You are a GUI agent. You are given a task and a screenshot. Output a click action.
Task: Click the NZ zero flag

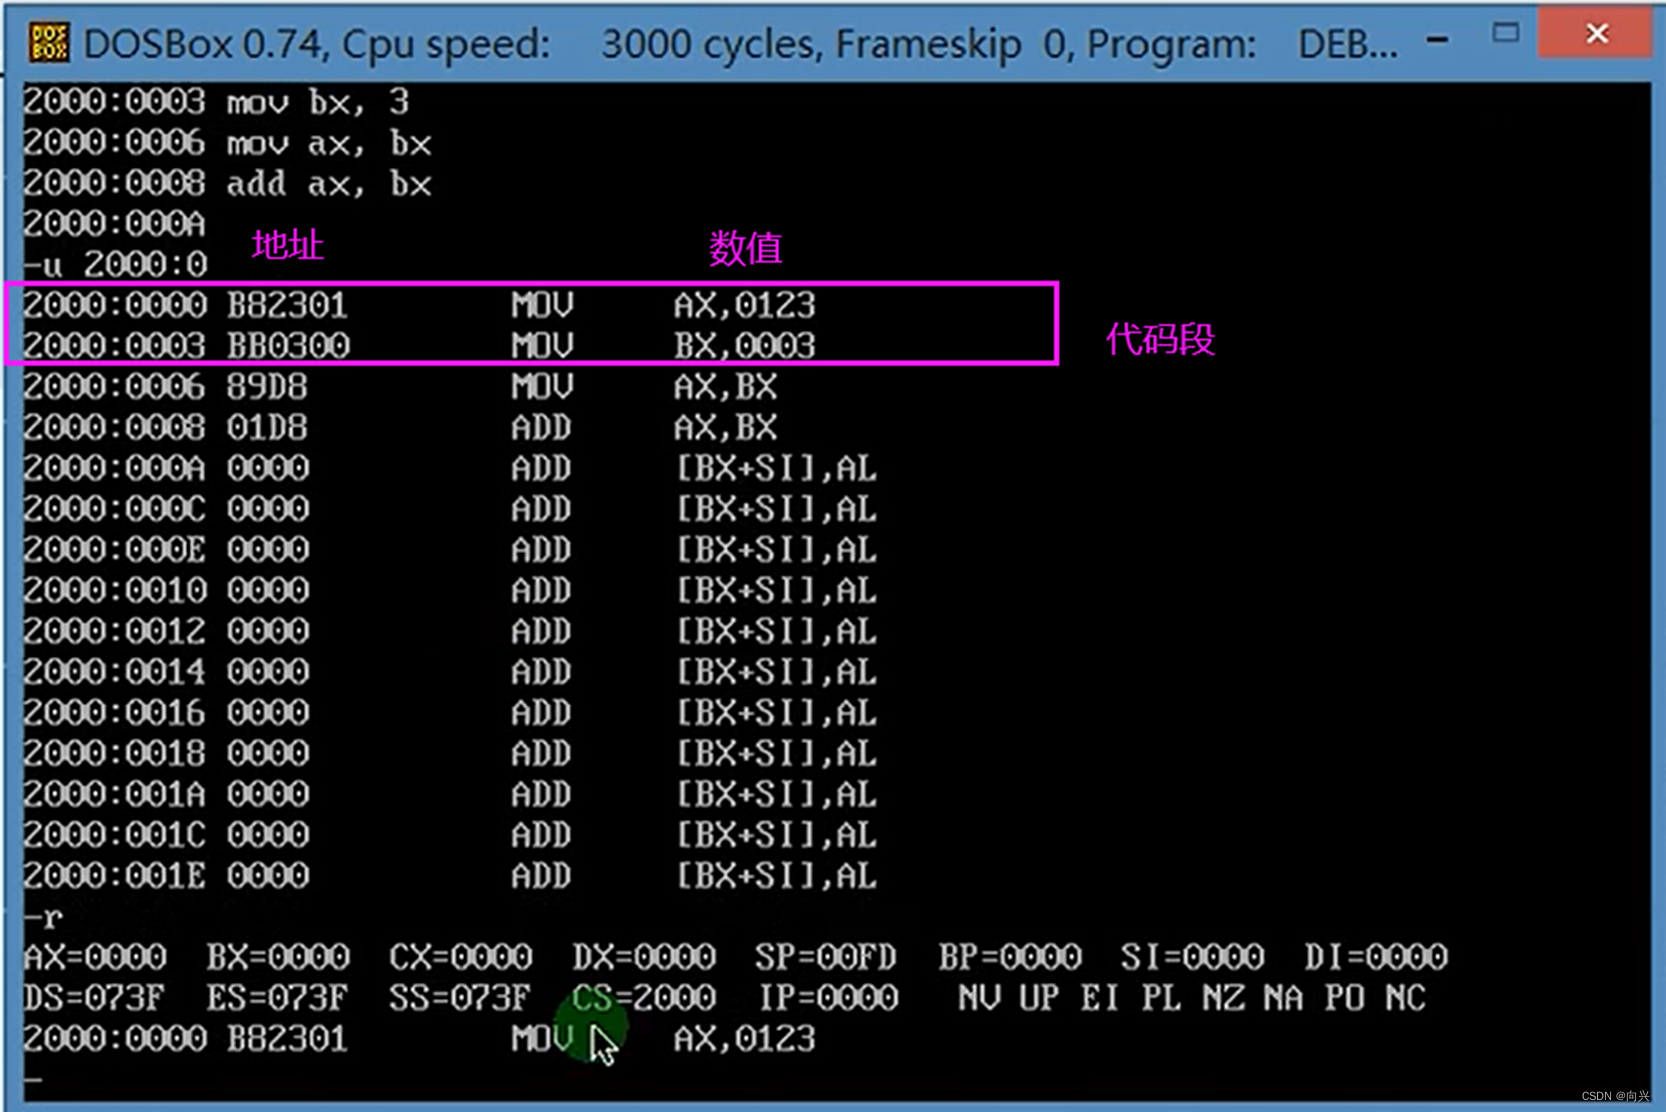1223,999
